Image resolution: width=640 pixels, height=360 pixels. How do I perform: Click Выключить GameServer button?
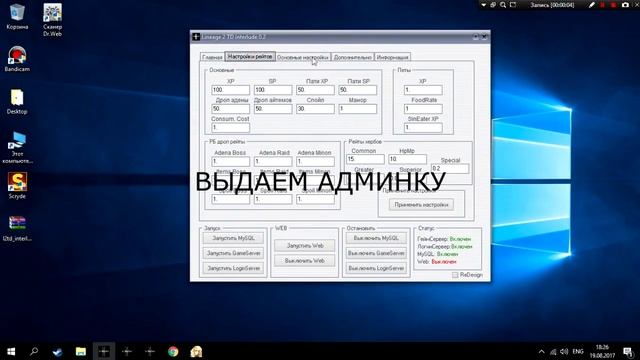[376, 253]
